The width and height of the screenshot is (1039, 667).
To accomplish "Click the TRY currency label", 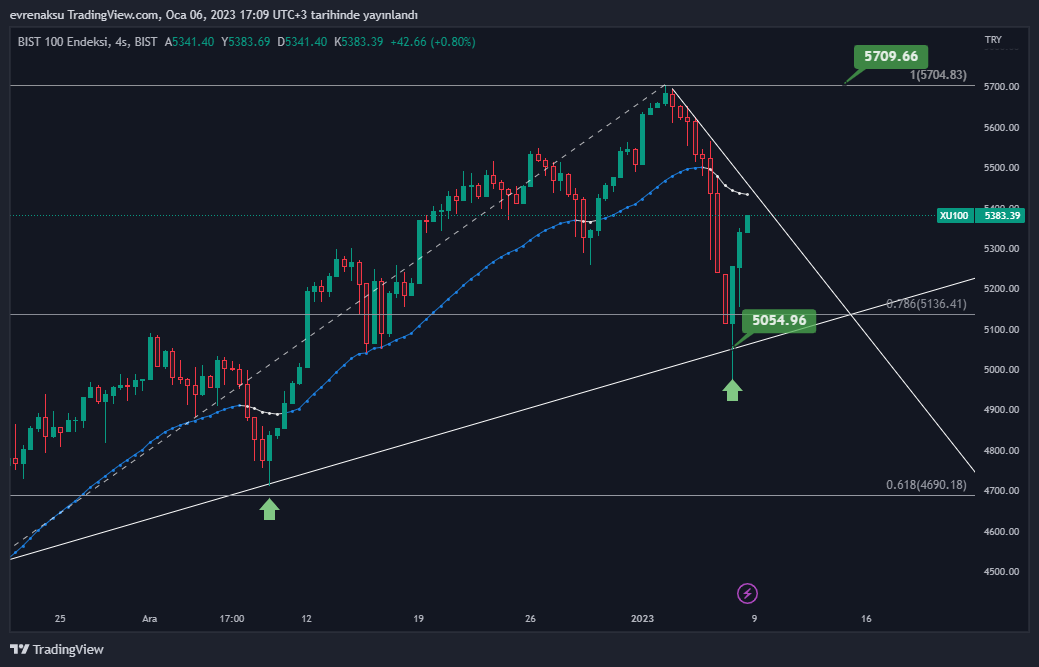I will click(x=993, y=40).
